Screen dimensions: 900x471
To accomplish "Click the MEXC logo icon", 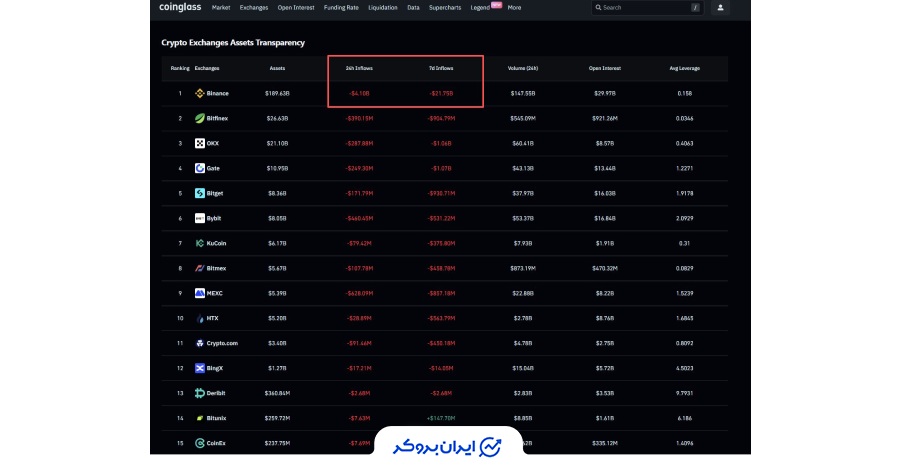I will click(x=200, y=293).
